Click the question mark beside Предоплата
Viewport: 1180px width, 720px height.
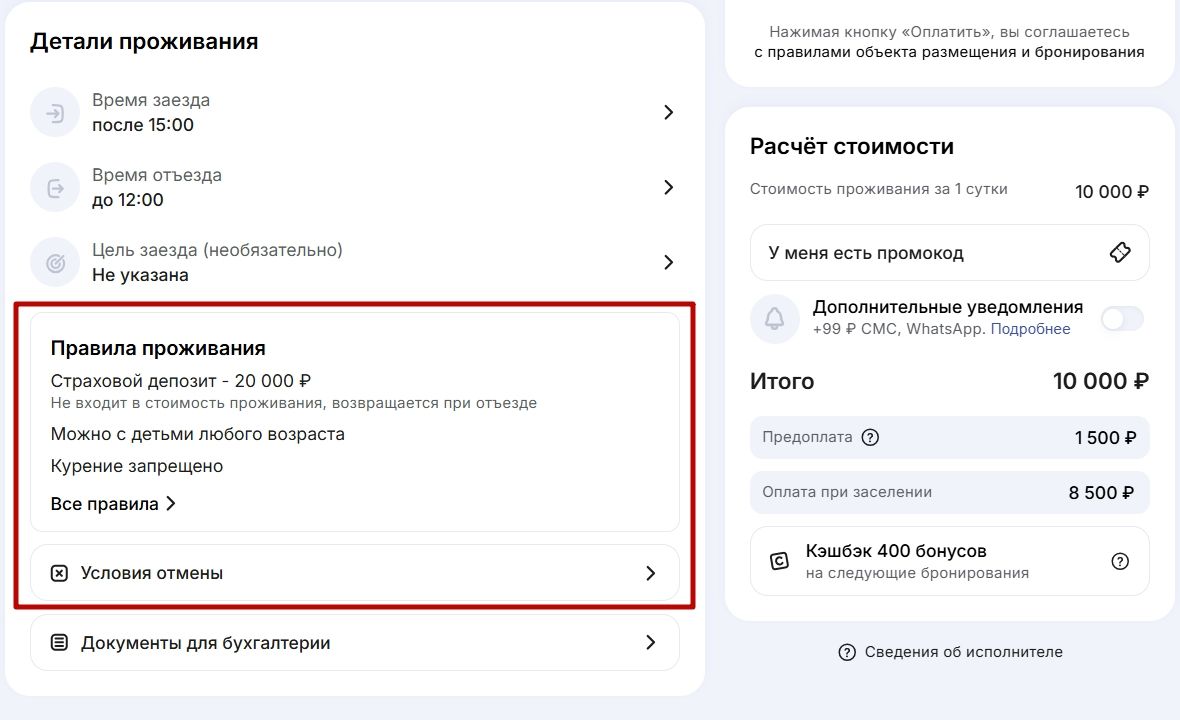[x=870, y=437]
